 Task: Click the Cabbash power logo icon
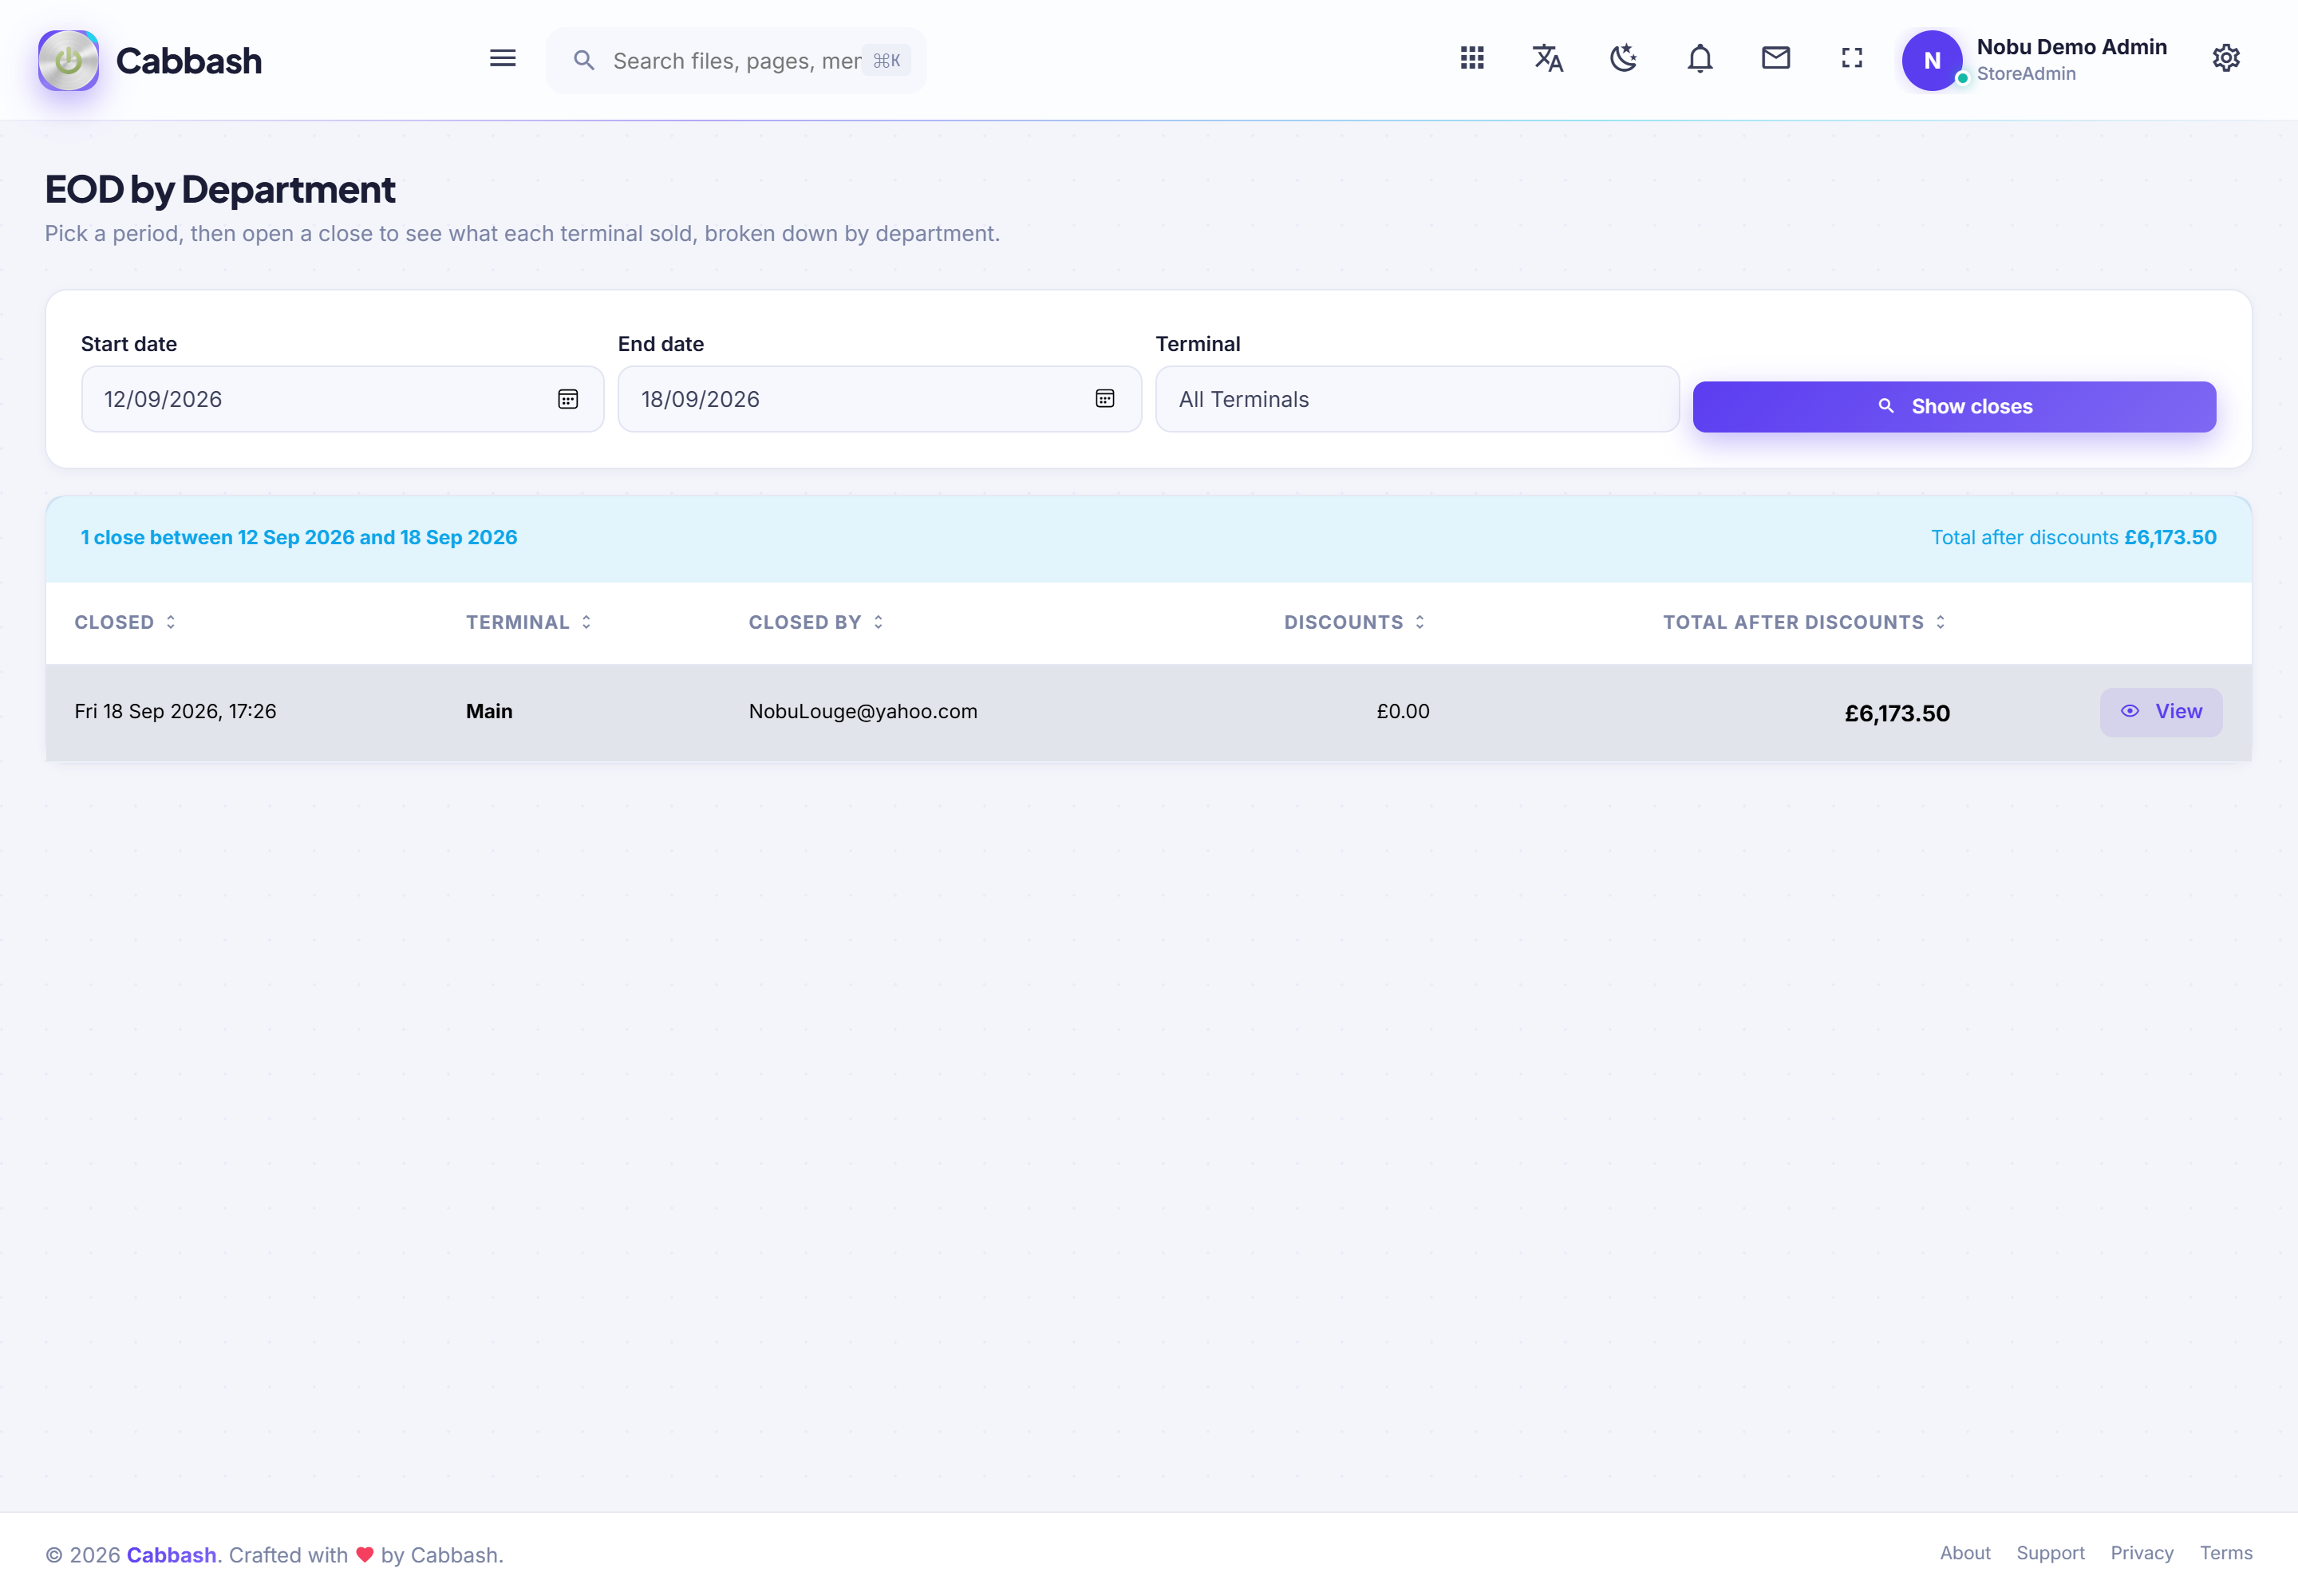pyautogui.click(x=68, y=60)
